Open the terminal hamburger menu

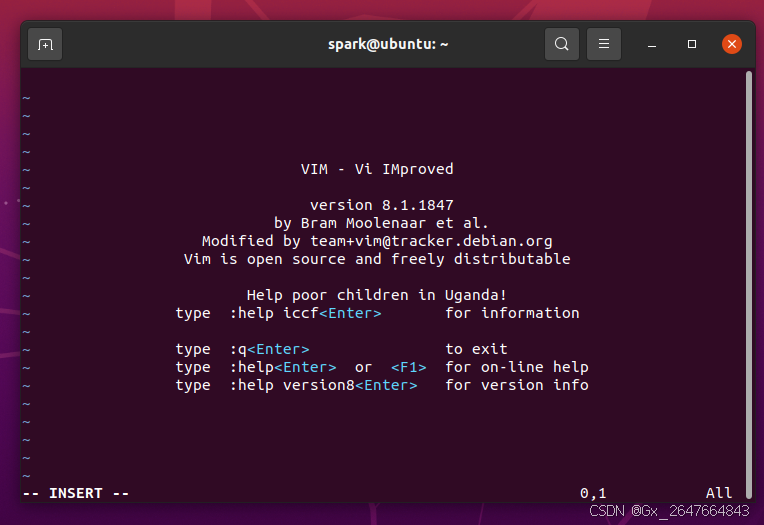pos(604,44)
